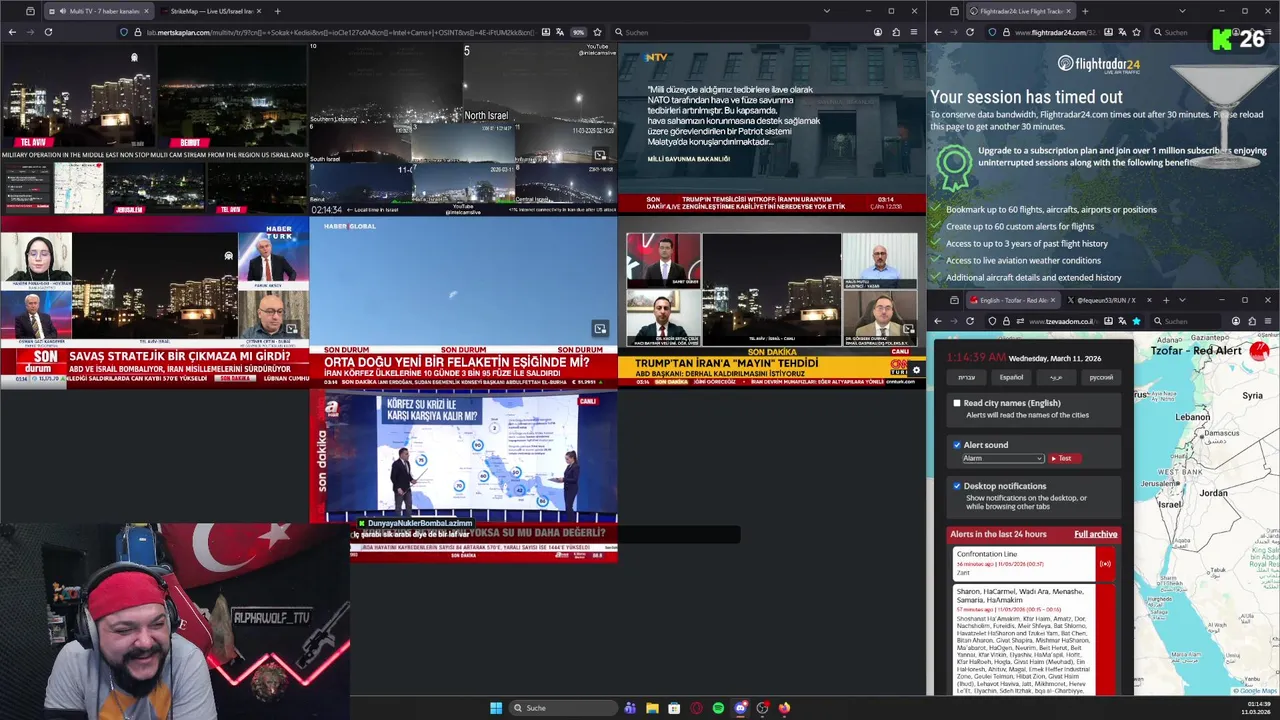Open Firefox menu in Tzofar window
The height and width of the screenshot is (720, 1280).
coord(1268,321)
